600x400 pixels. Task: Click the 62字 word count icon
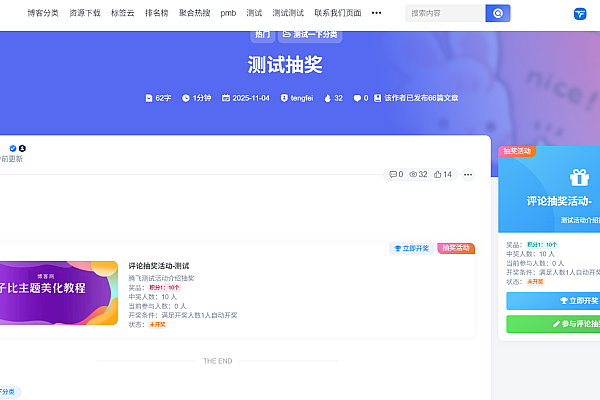[x=149, y=98]
